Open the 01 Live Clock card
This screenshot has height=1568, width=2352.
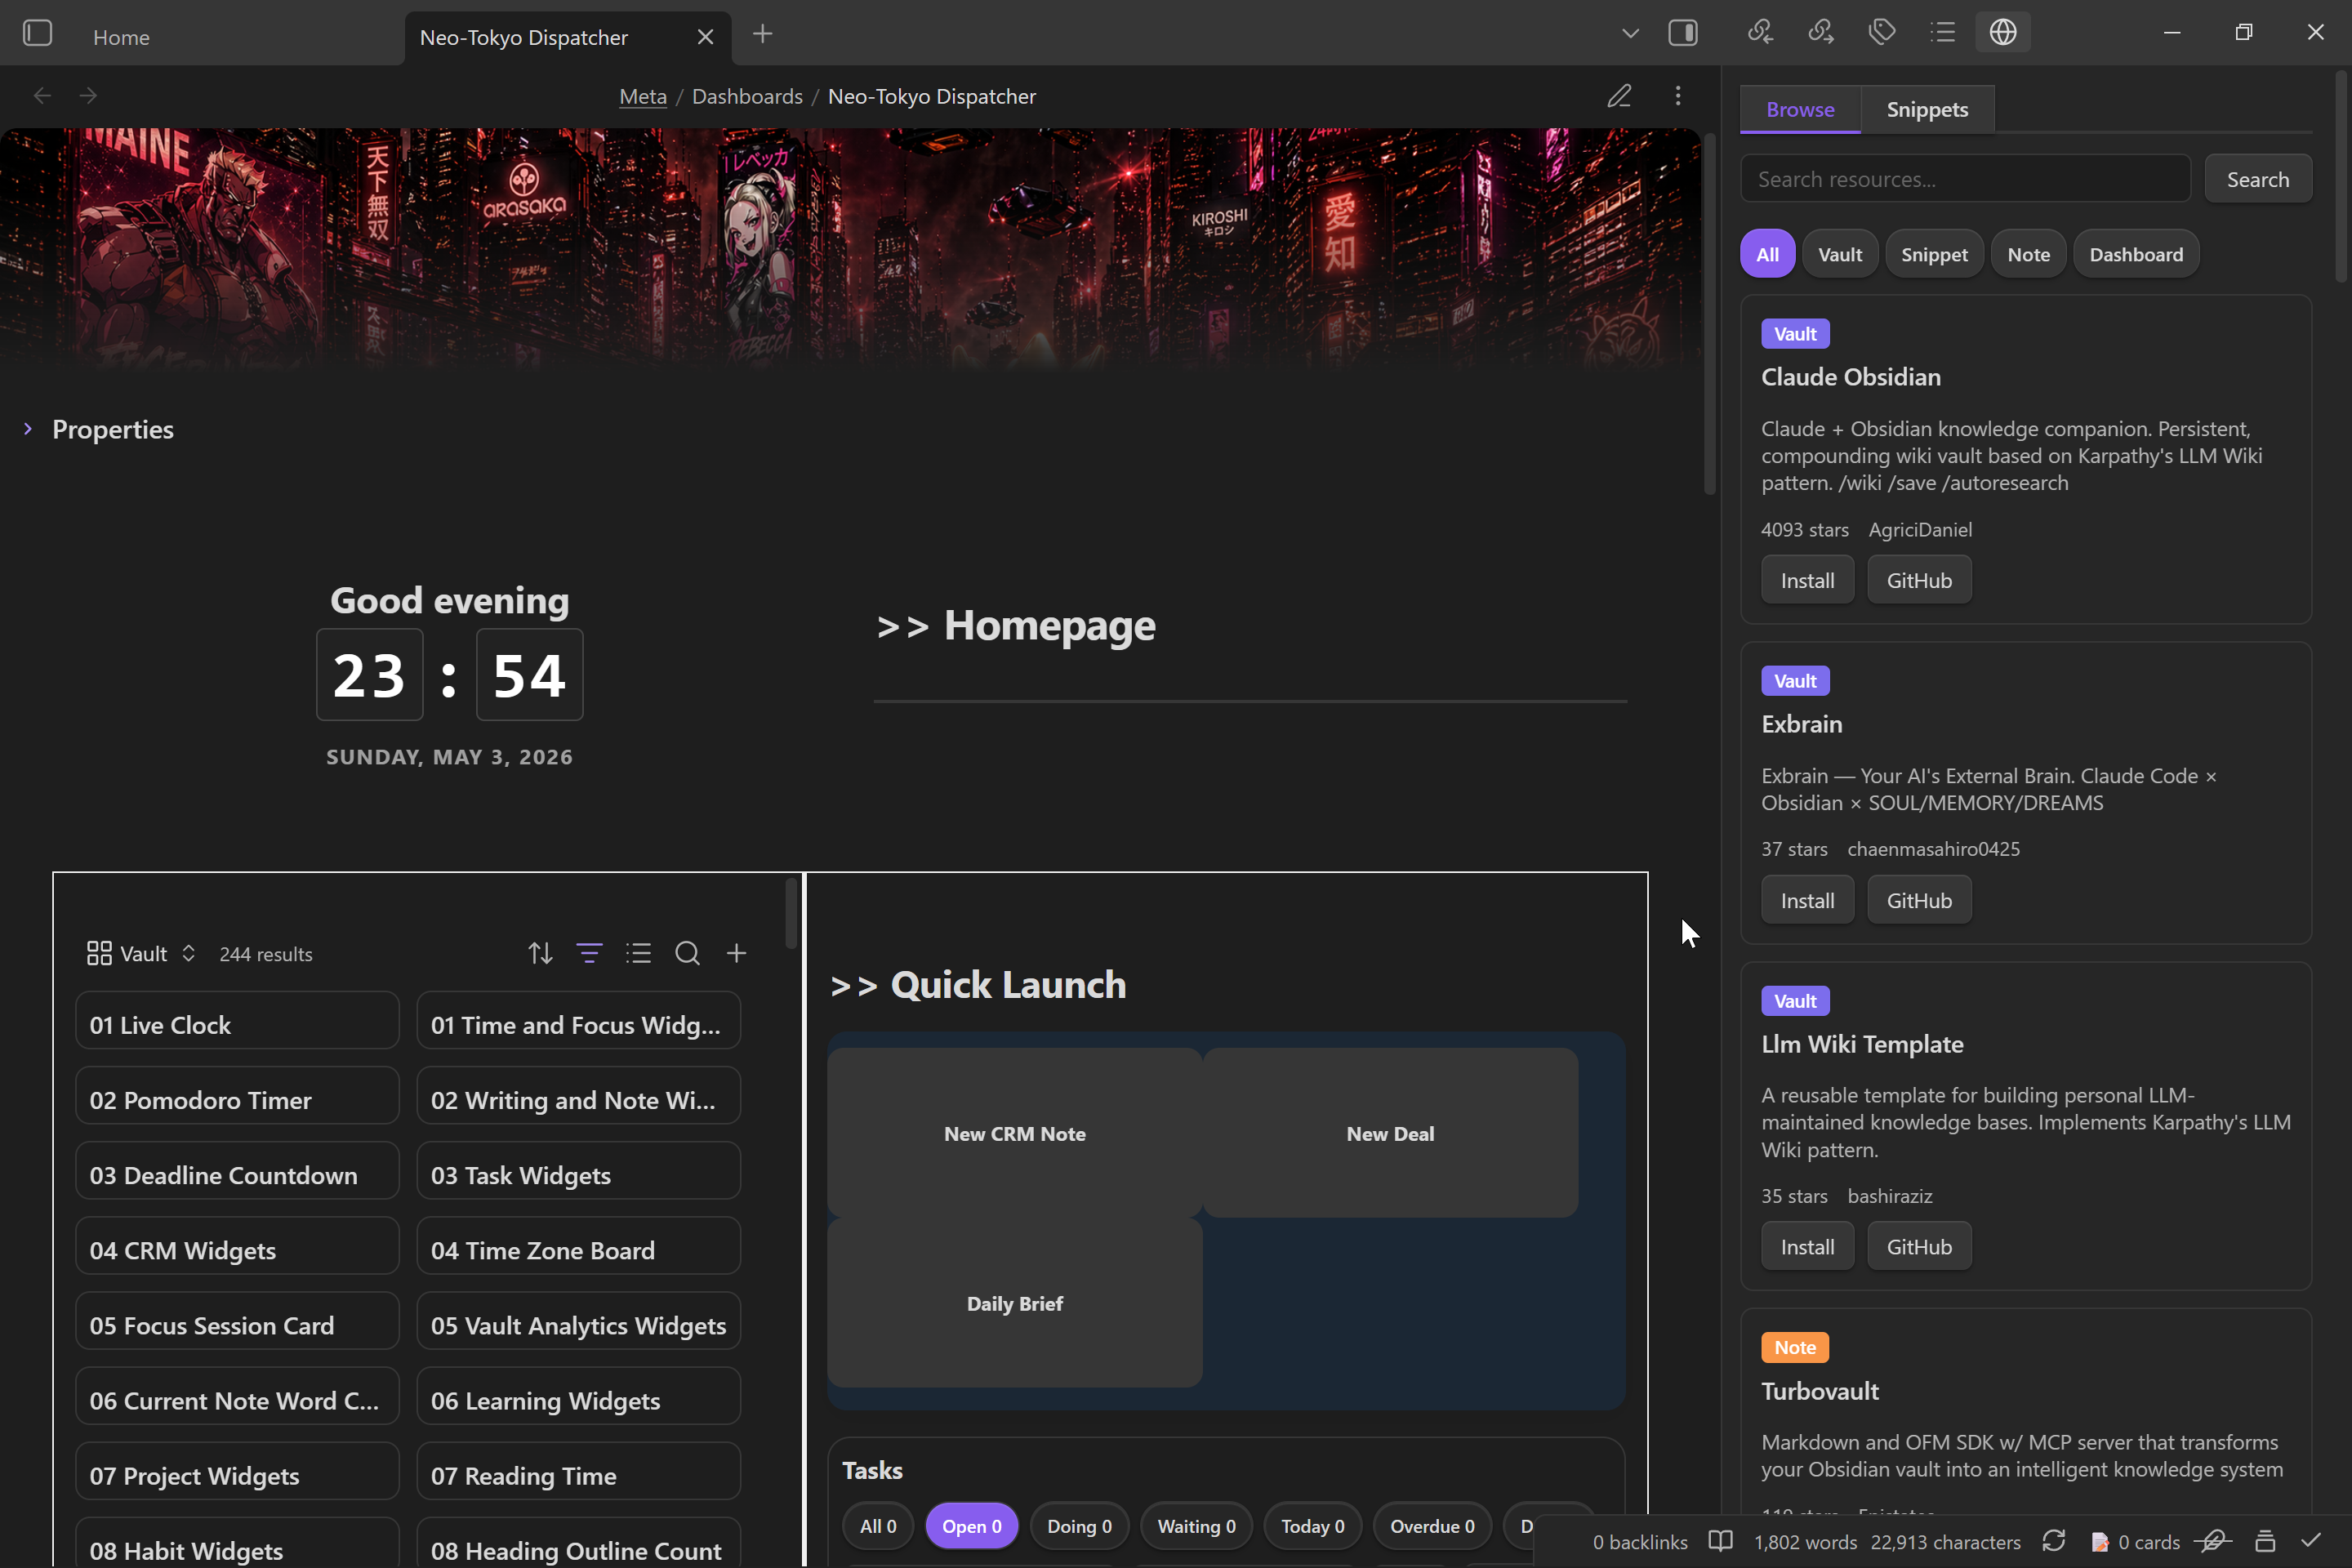point(237,1021)
